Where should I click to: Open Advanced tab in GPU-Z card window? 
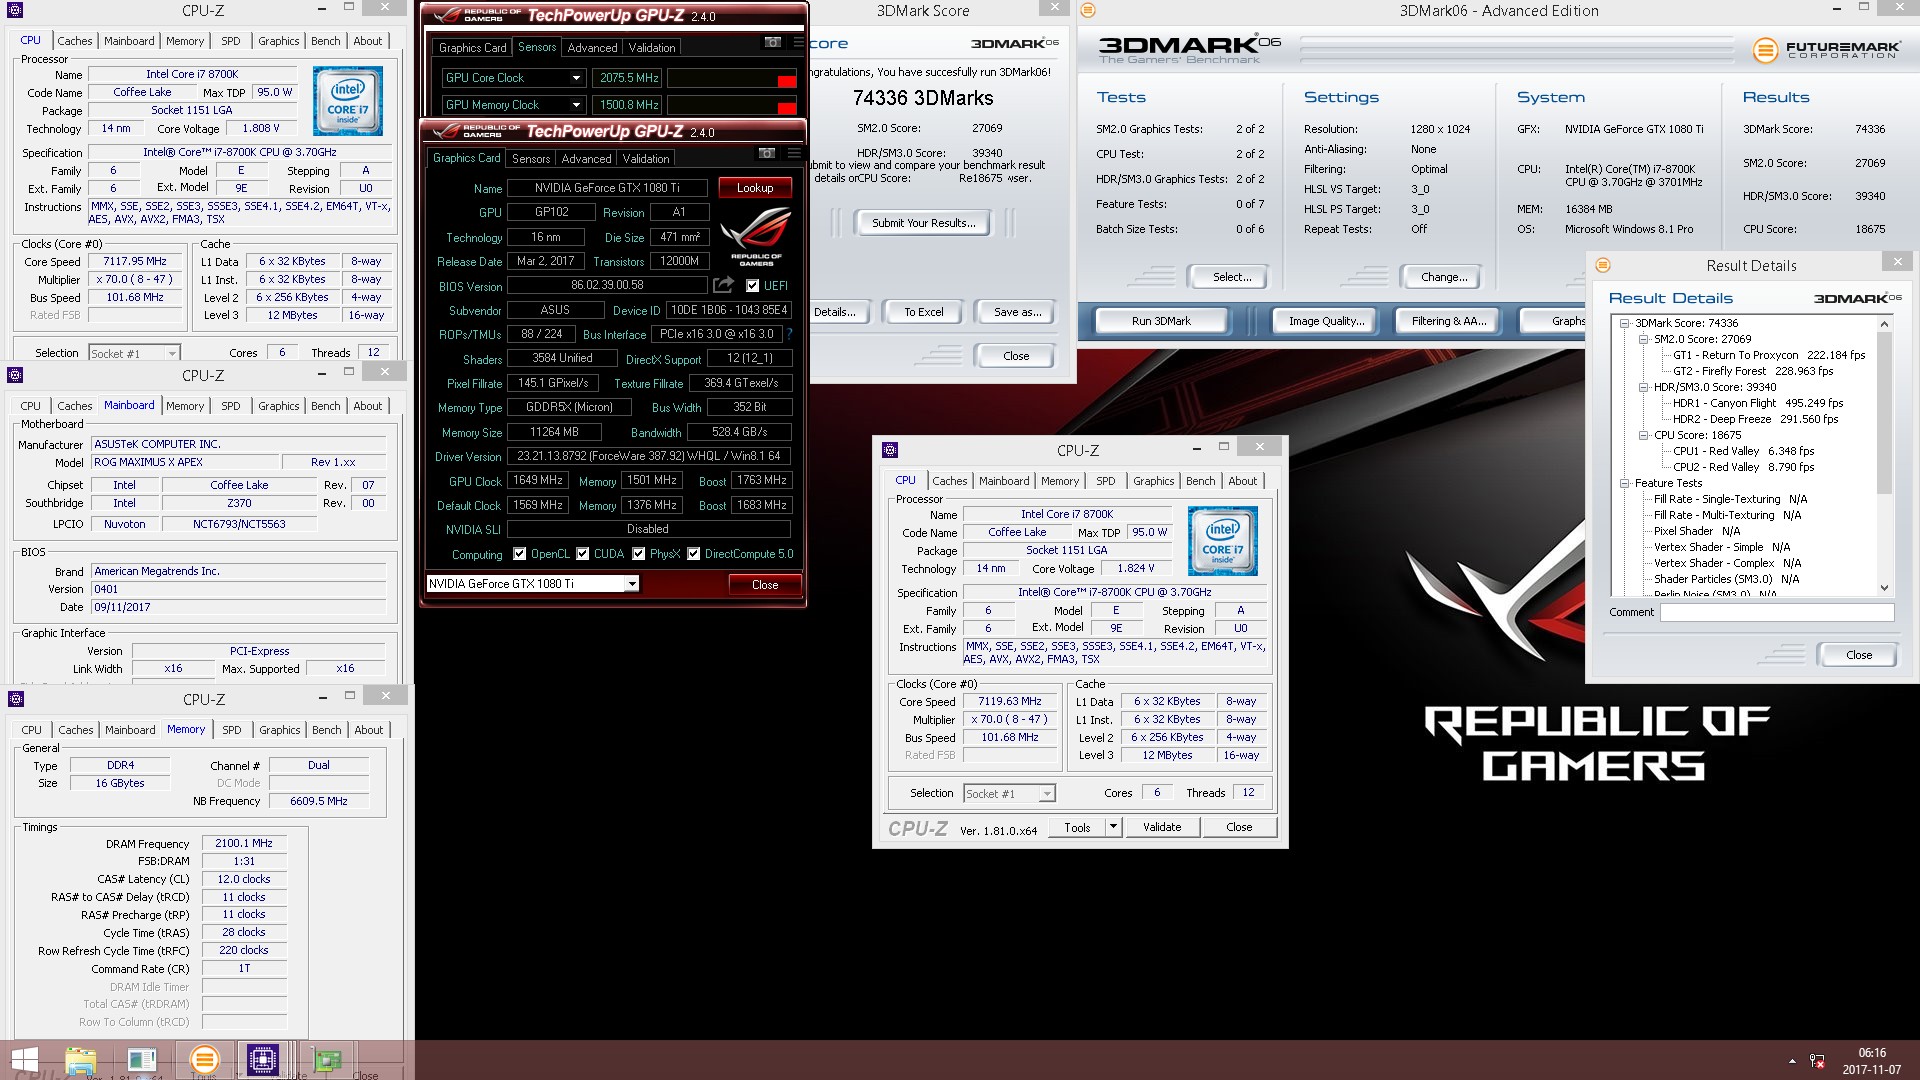point(586,159)
